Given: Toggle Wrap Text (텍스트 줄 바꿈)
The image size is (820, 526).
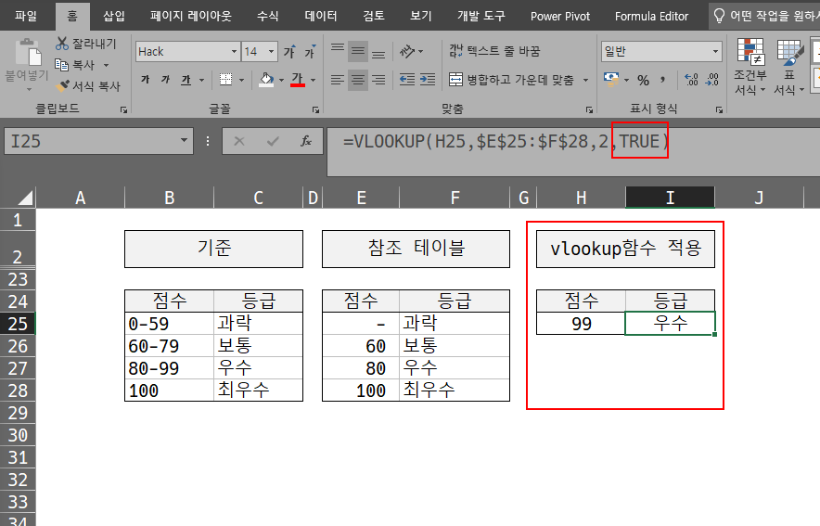Looking at the screenshot, I should pos(494,51).
